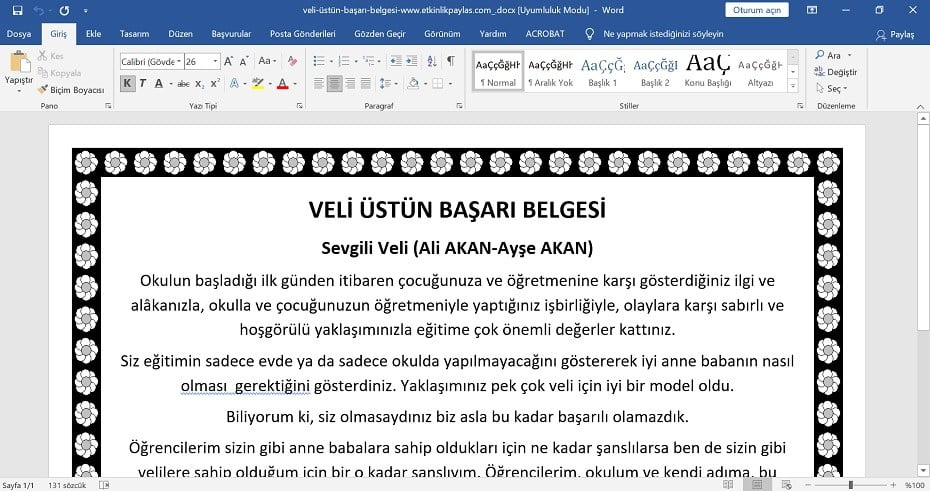Toggle italic with the T button
The height and width of the screenshot is (491, 930).
pos(142,84)
